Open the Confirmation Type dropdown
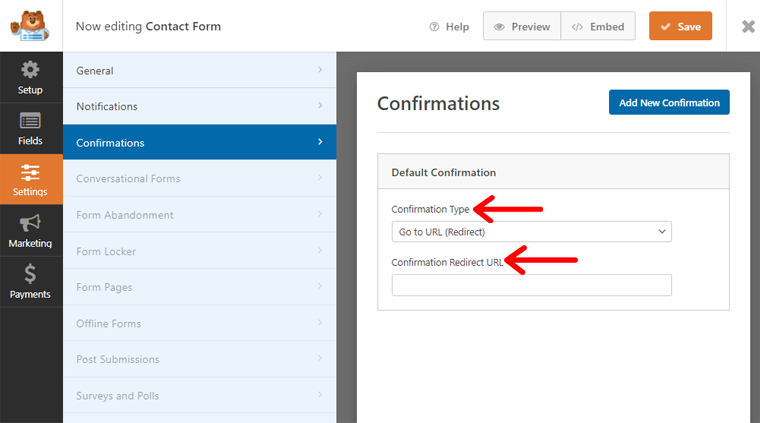The height and width of the screenshot is (423, 760). [531, 232]
